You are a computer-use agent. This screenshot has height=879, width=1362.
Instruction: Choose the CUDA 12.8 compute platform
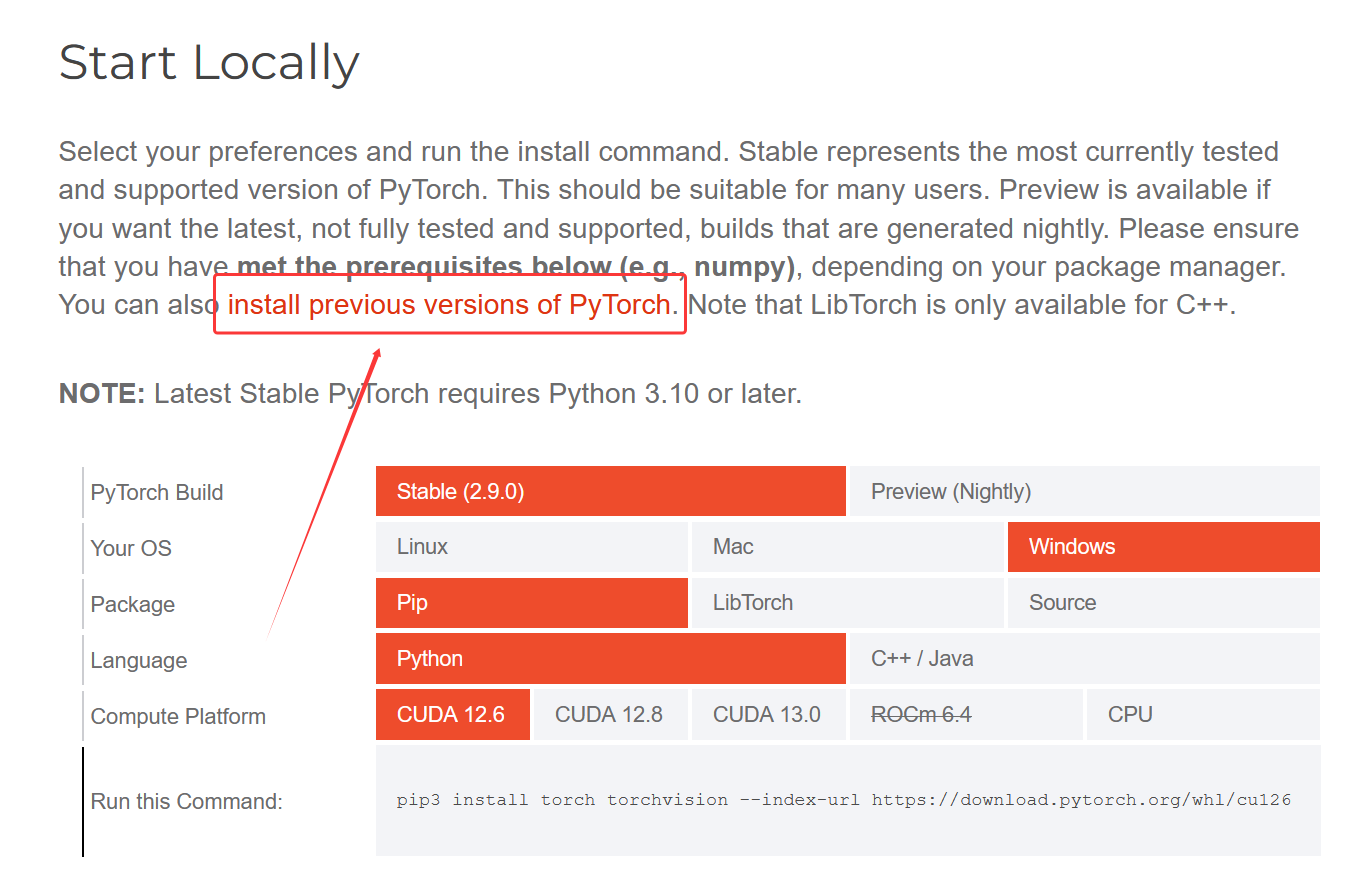coord(611,715)
